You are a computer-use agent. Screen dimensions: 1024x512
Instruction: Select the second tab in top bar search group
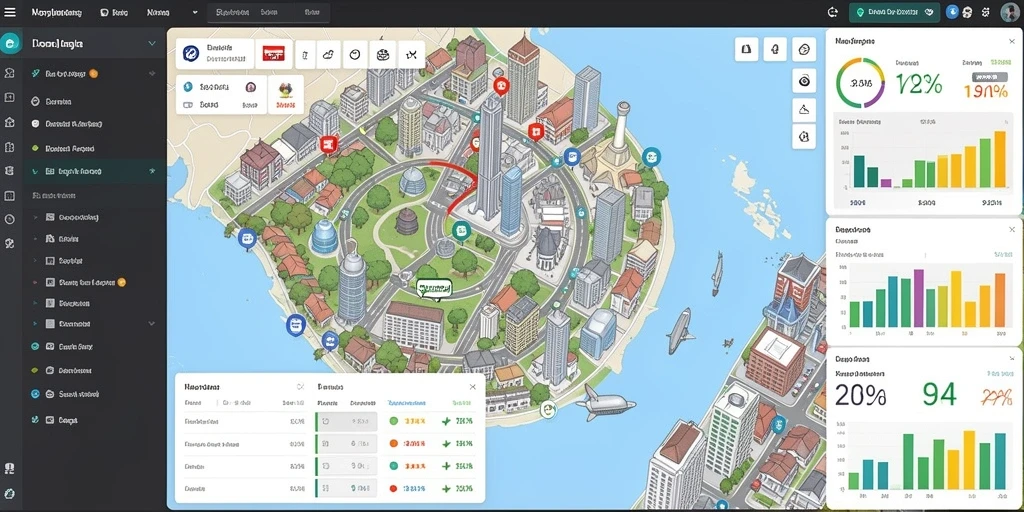pos(269,12)
